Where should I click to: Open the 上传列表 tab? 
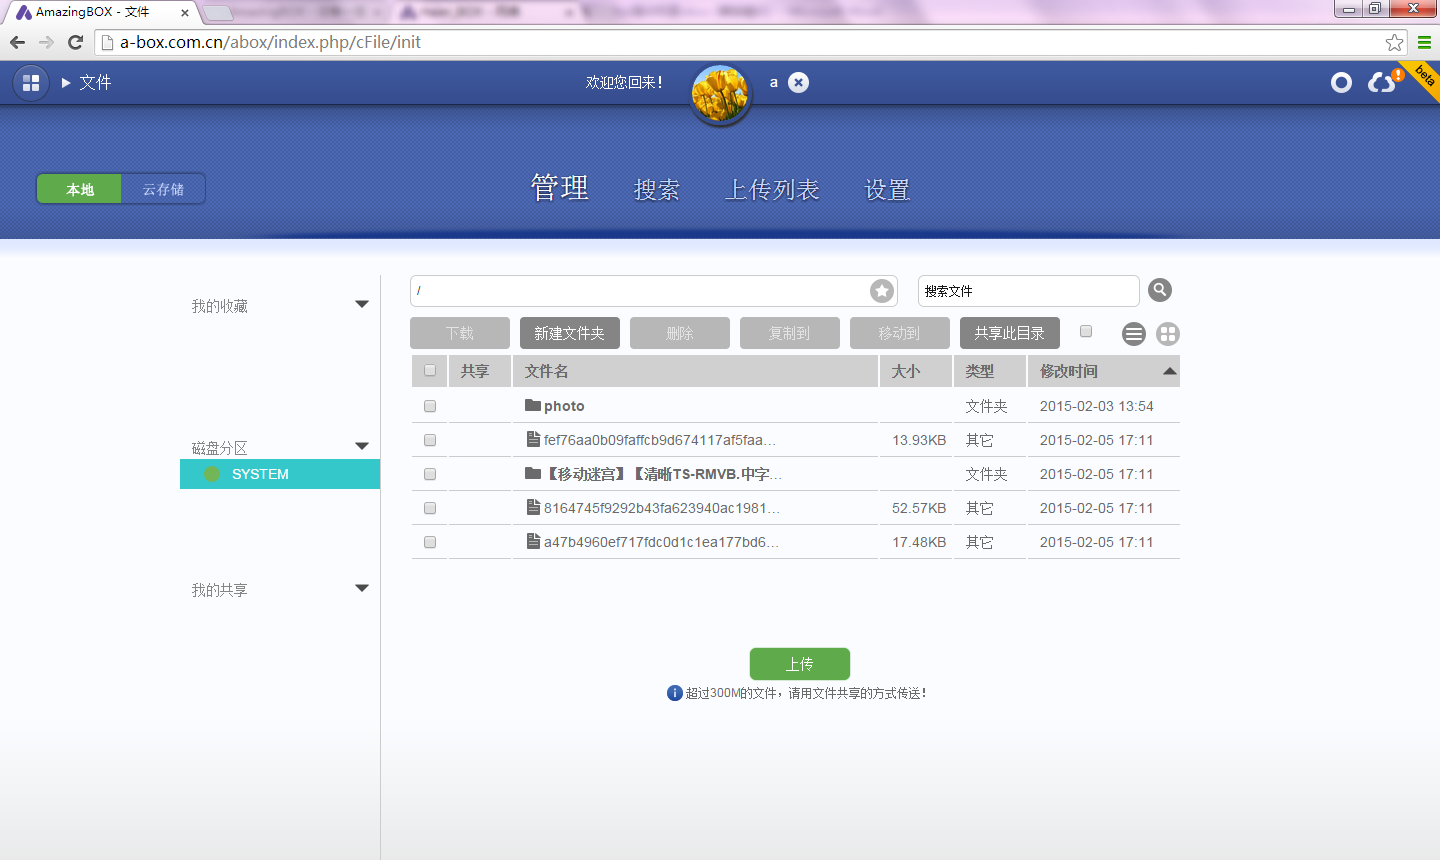pos(772,190)
